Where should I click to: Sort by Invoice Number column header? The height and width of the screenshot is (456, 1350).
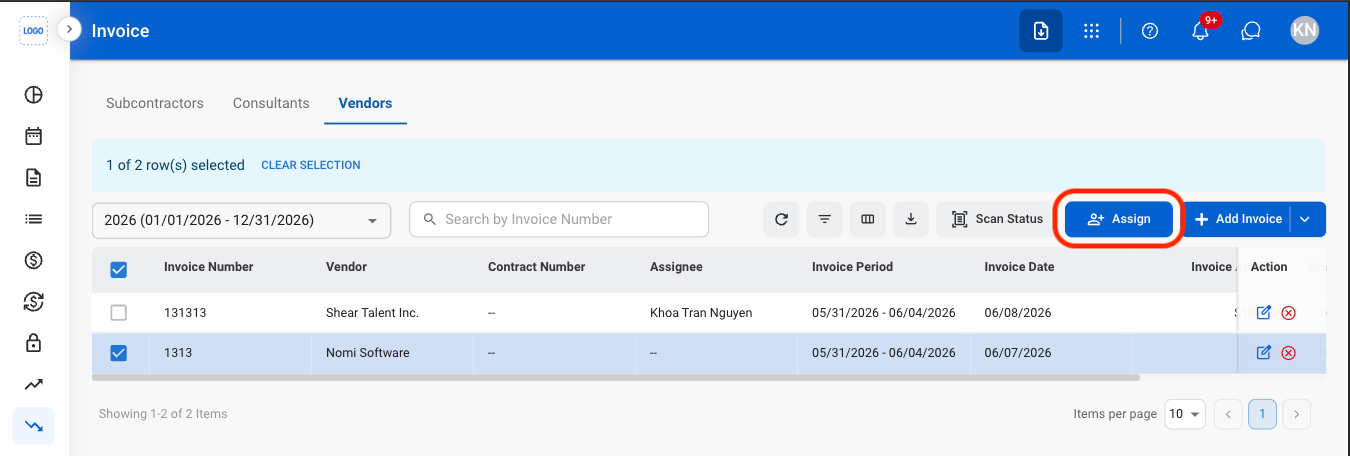click(x=209, y=267)
